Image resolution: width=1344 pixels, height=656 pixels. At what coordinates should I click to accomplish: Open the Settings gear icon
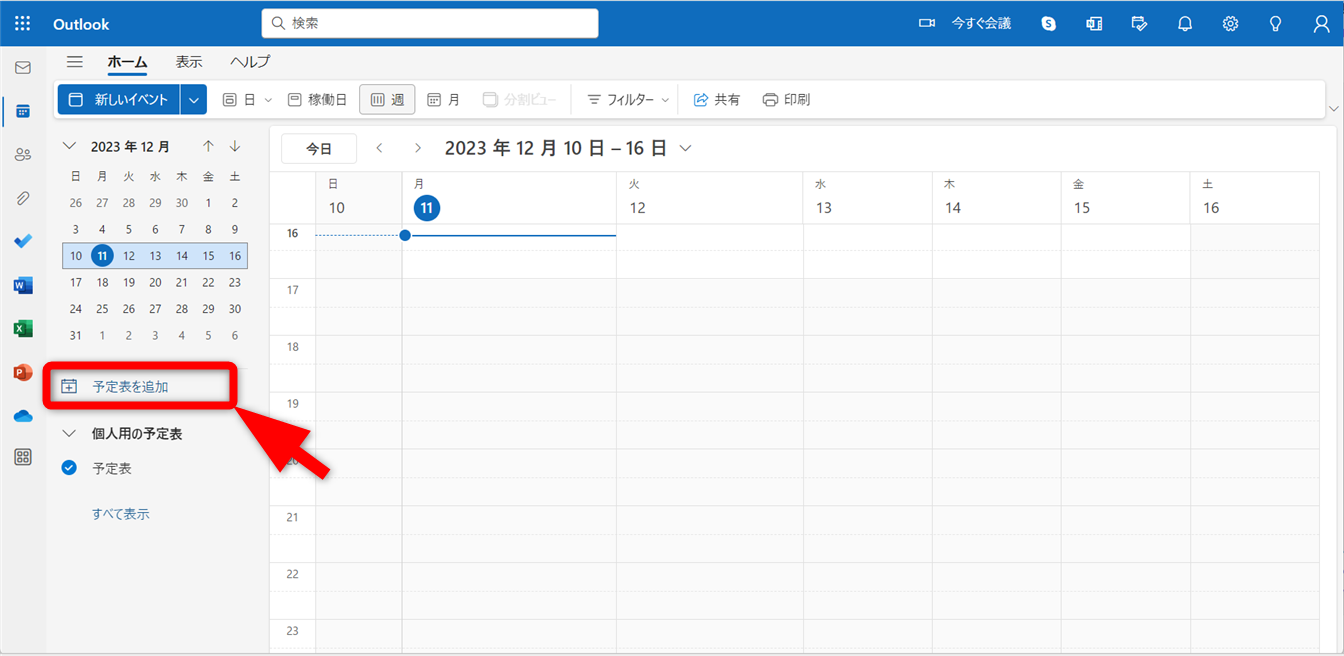1230,24
